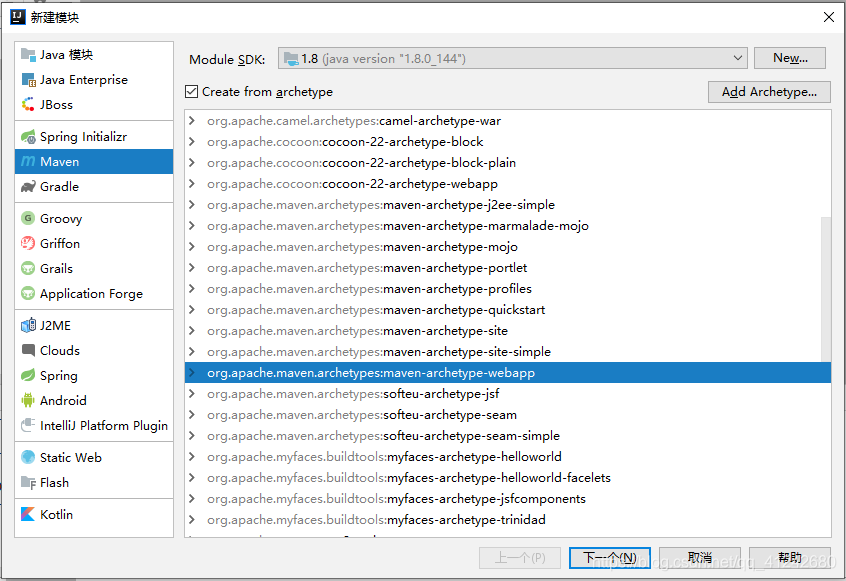Click the New... SDK button
Image resolution: width=846 pixels, height=581 pixels.
point(789,58)
